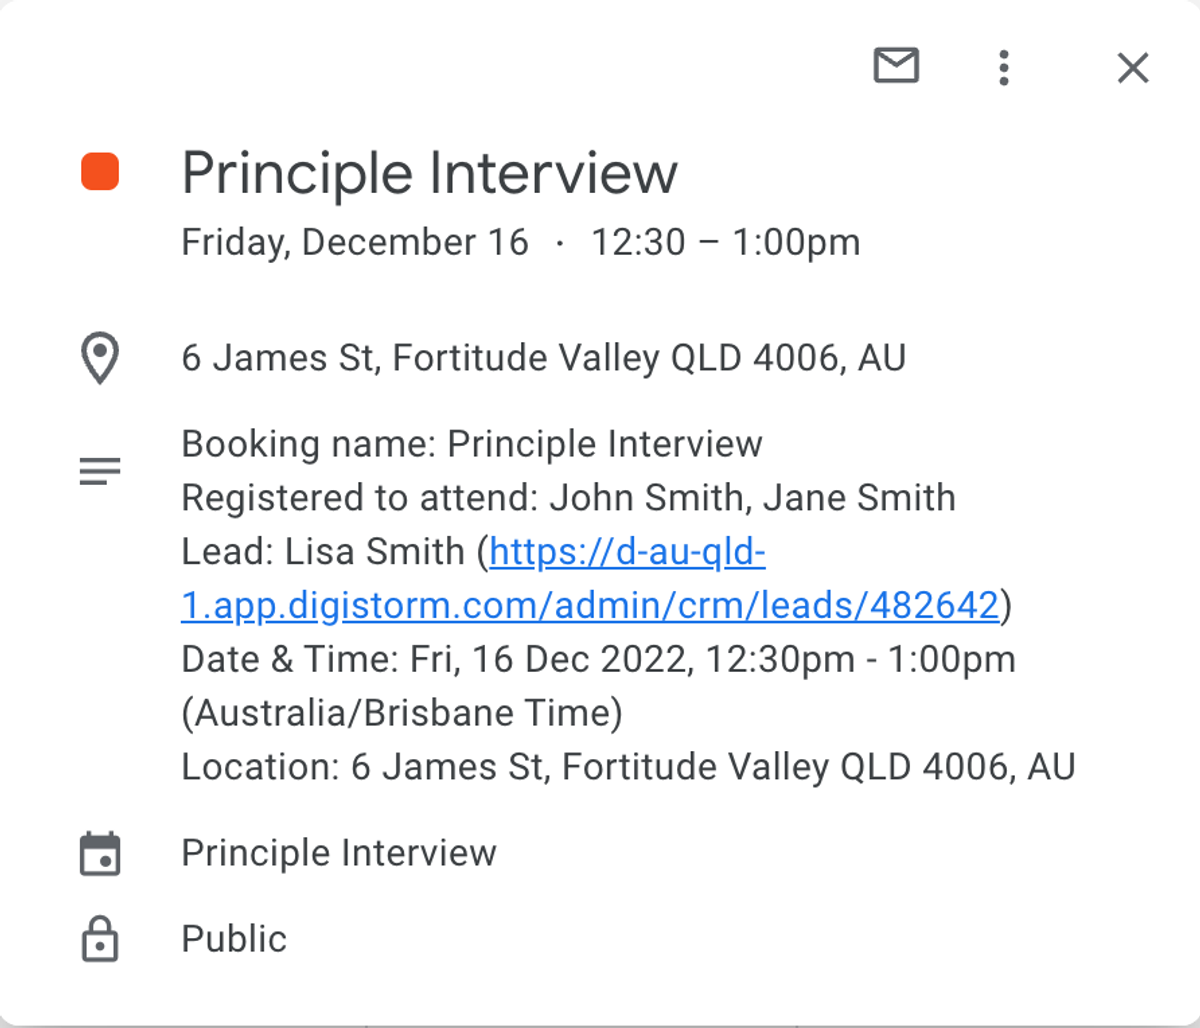Click the location pin icon

[x=100, y=359]
